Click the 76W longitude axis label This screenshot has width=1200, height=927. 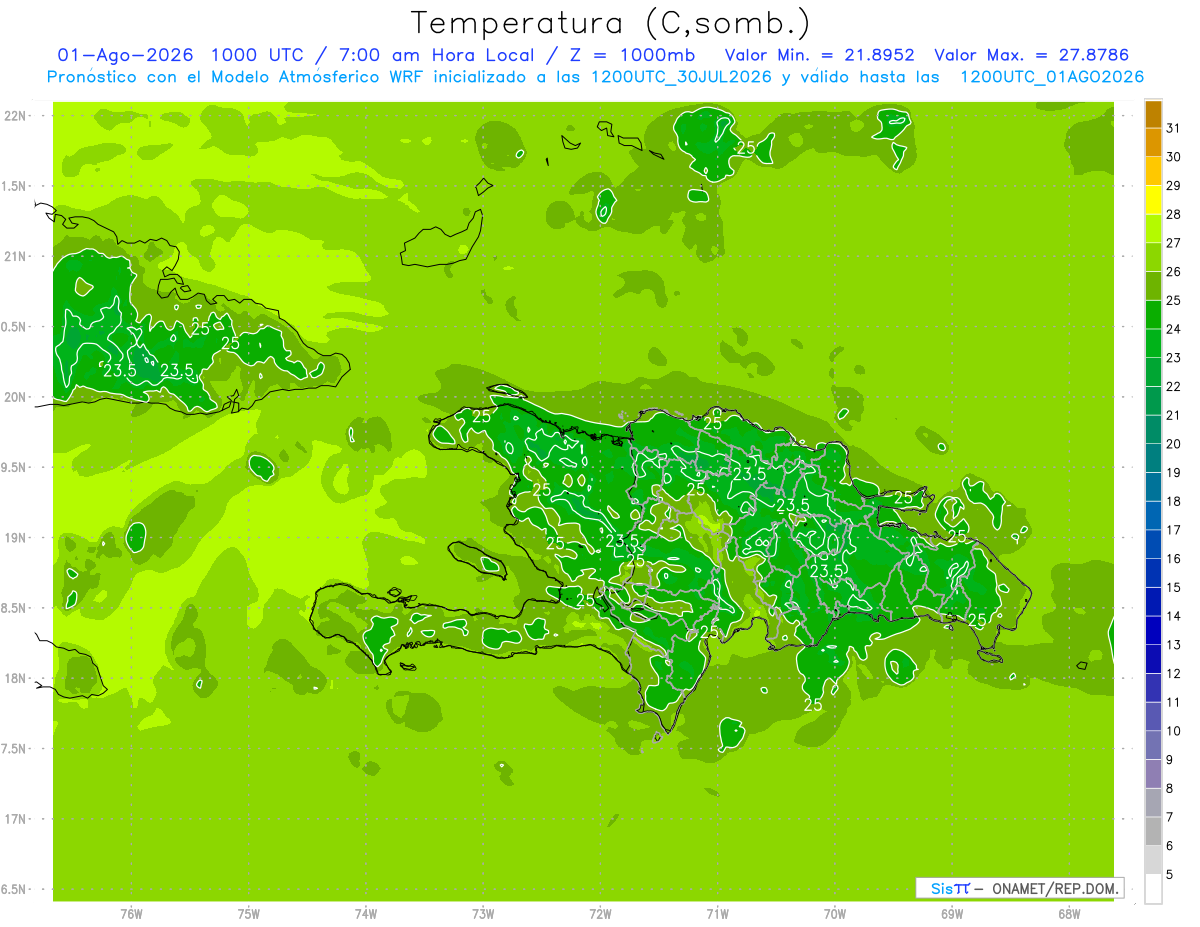click(131, 913)
